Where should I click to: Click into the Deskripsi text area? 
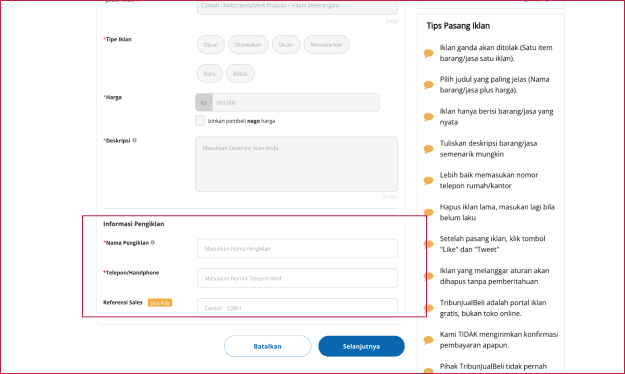pos(297,164)
